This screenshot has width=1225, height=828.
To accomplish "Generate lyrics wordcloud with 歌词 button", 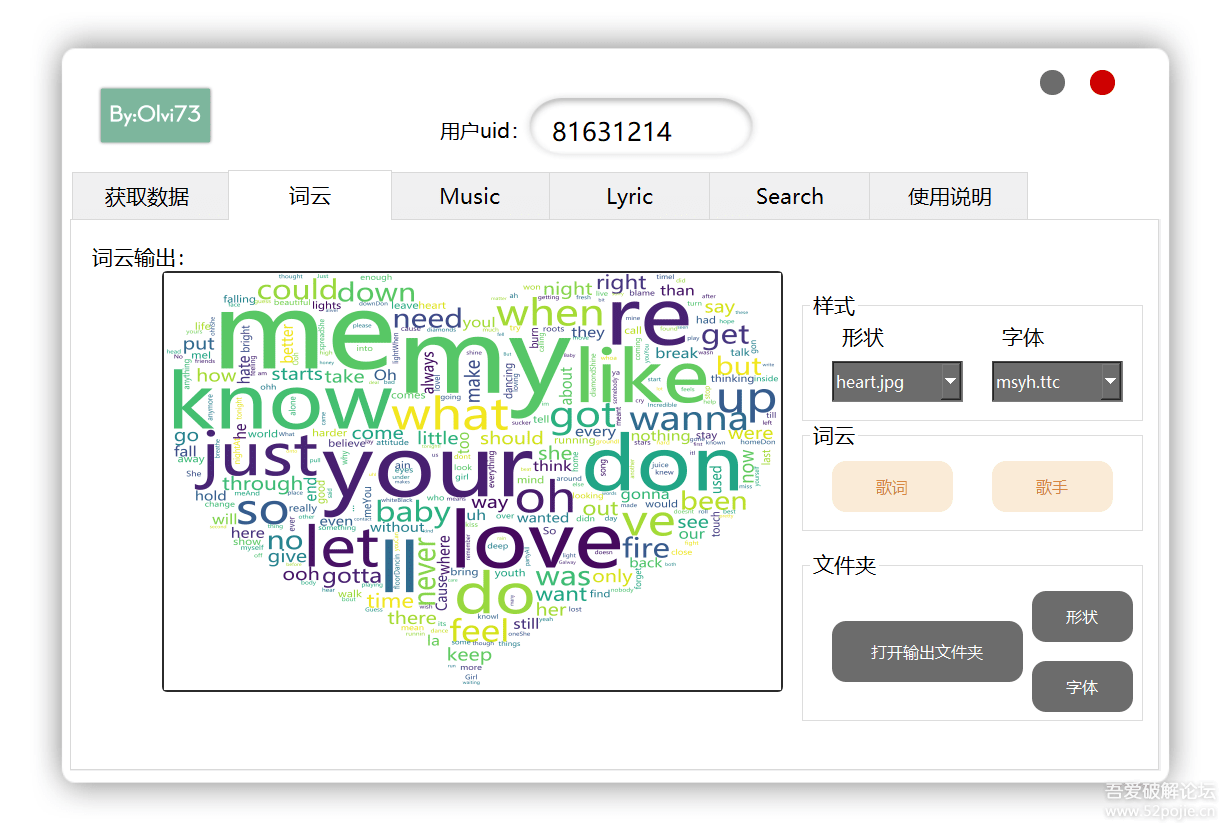I will [x=892, y=486].
